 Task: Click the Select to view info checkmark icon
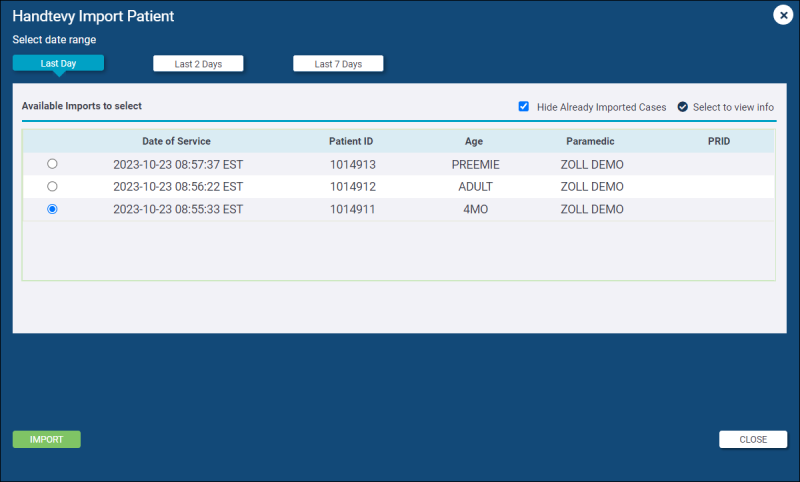tap(683, 107)
